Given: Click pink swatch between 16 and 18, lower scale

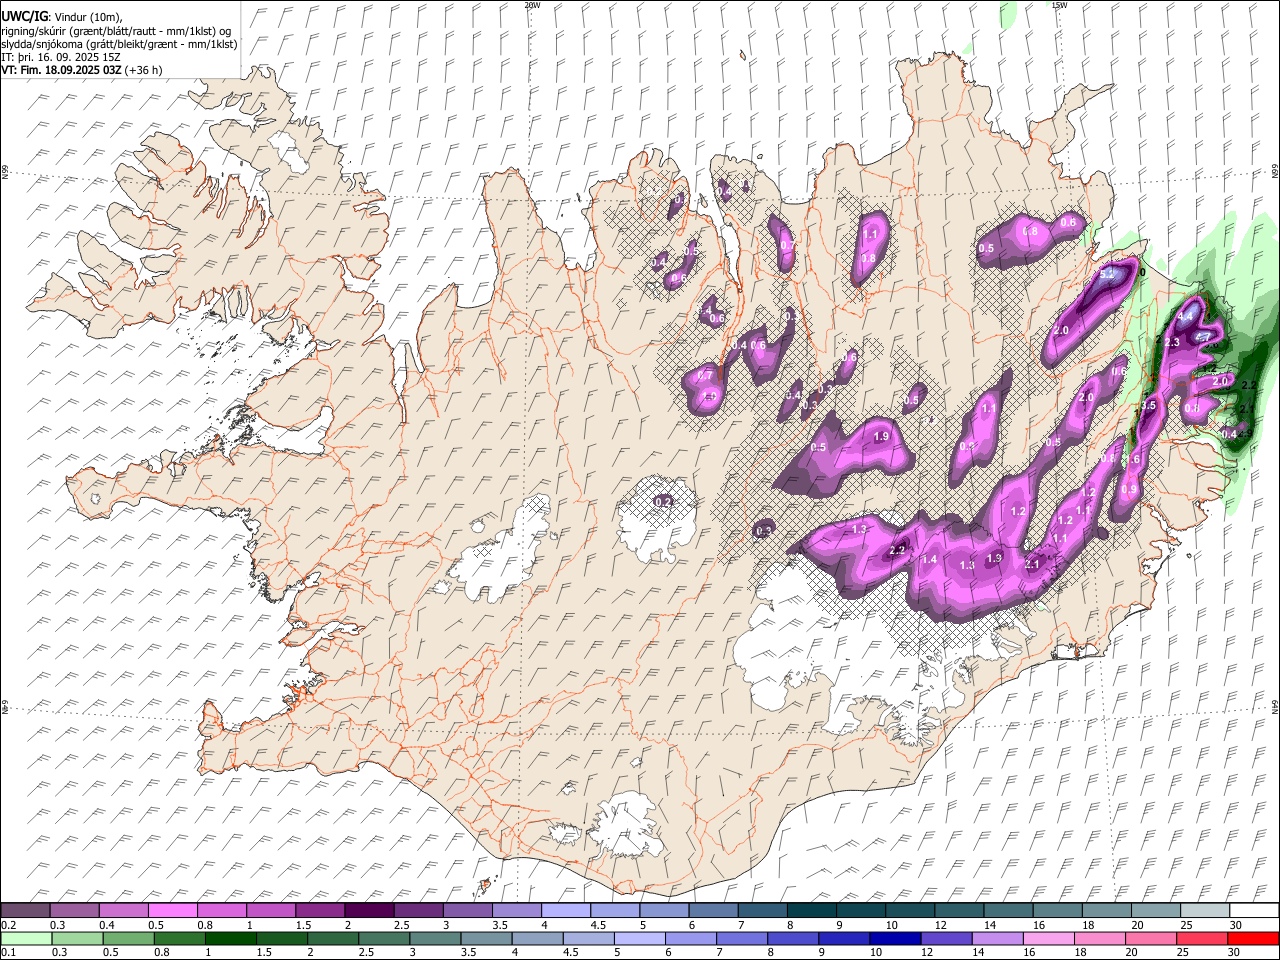Looking at the screenshot, I should point(1047,939).
